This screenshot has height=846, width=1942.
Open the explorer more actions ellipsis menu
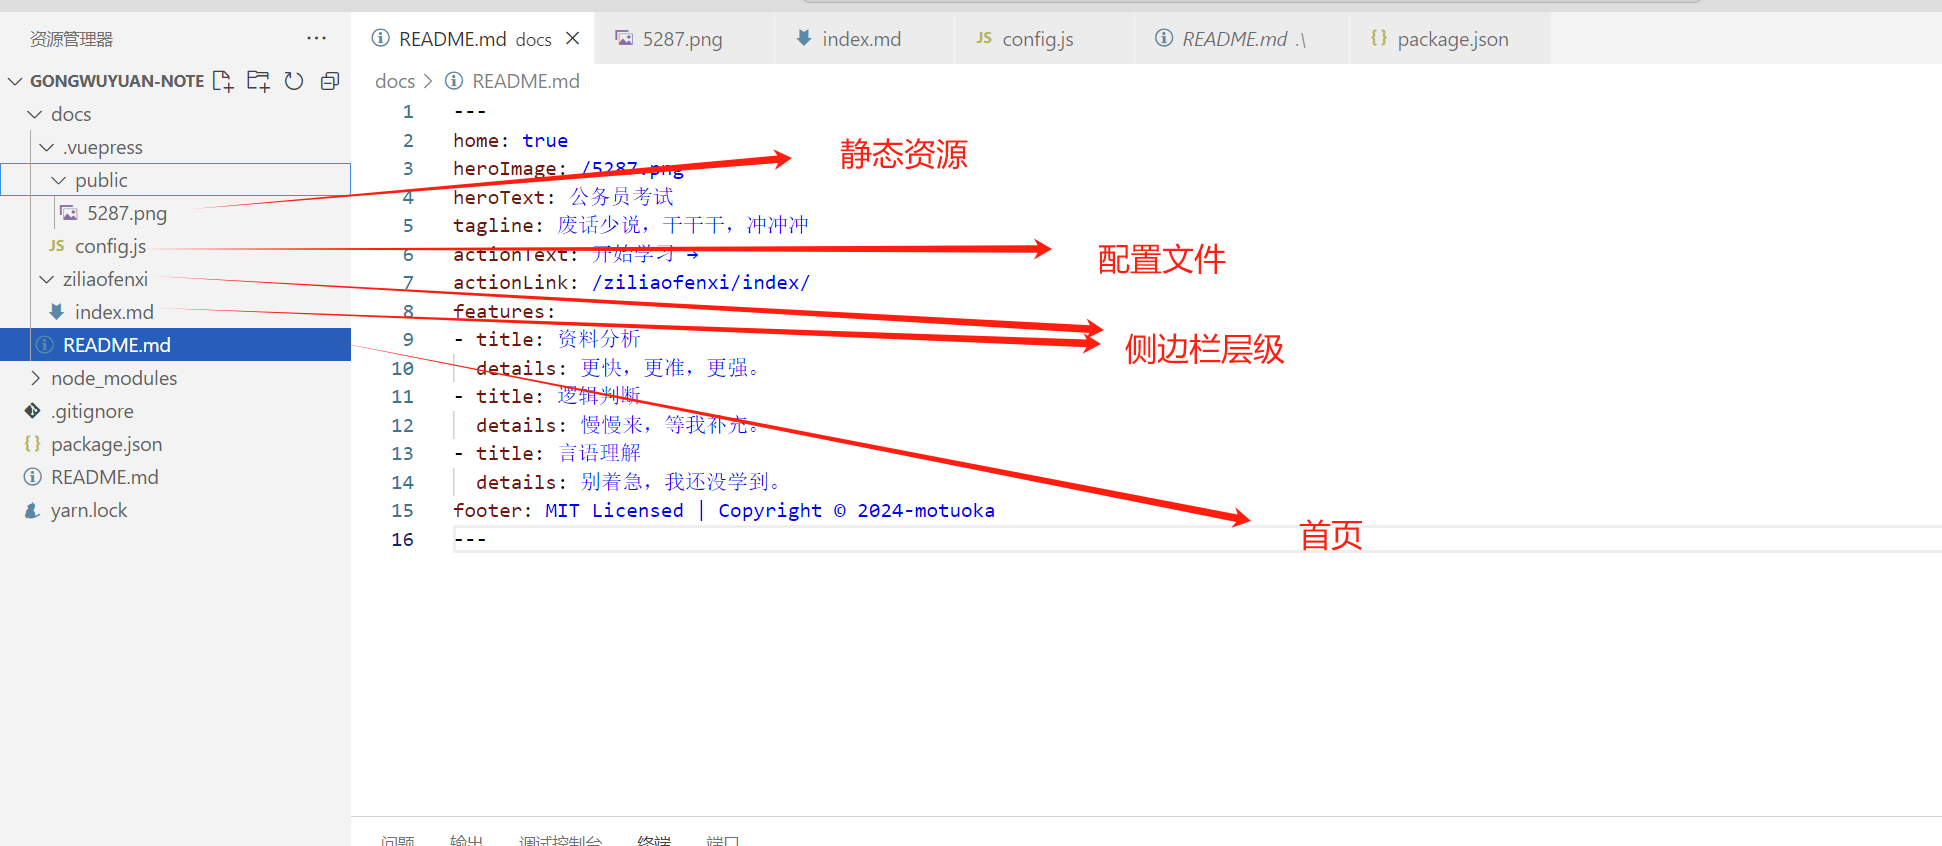[316, 38]
